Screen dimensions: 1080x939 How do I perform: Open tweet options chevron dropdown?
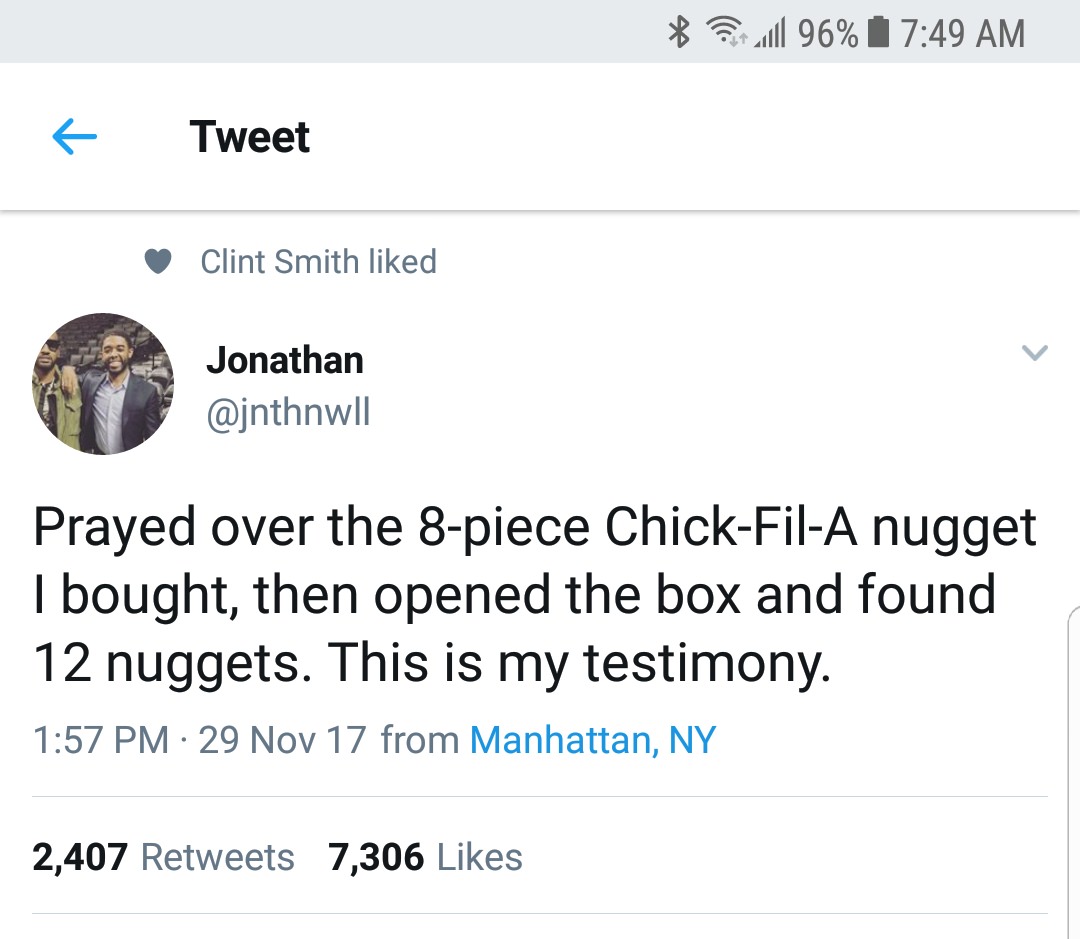pyautogui.click(x=1035, y=353)
